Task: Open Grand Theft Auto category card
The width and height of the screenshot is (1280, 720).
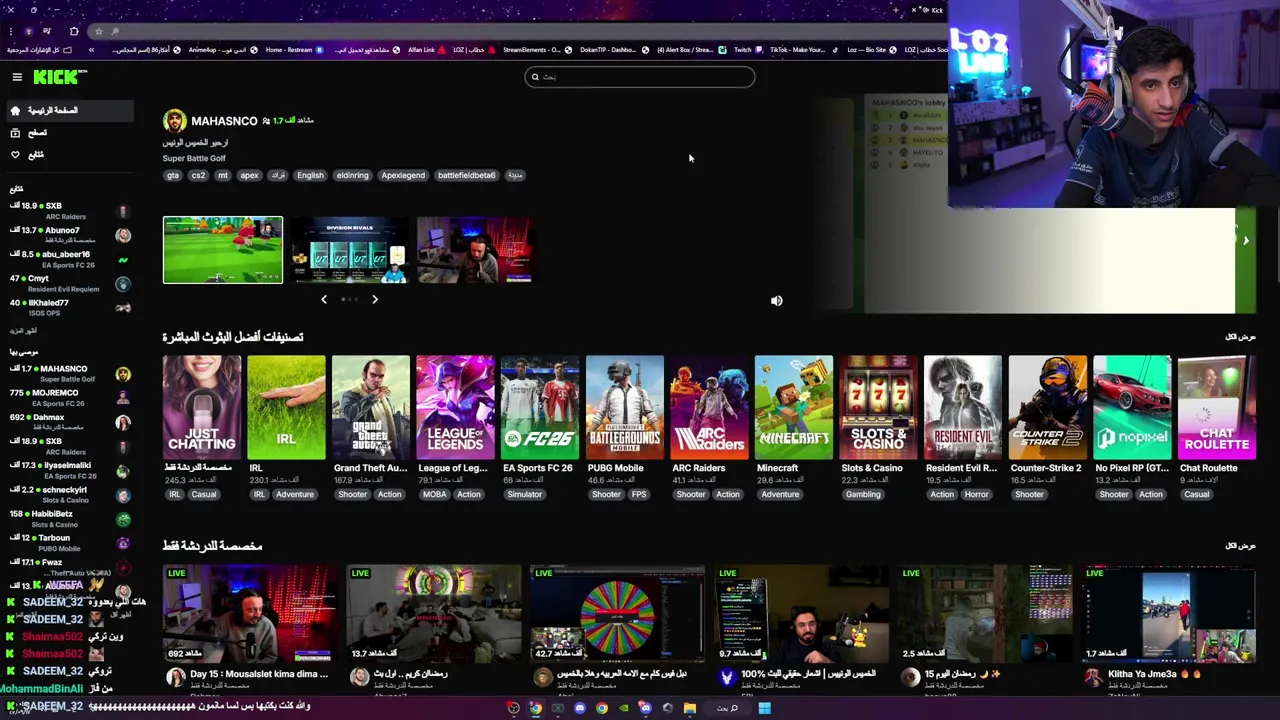Action: (x=371, y=408)
